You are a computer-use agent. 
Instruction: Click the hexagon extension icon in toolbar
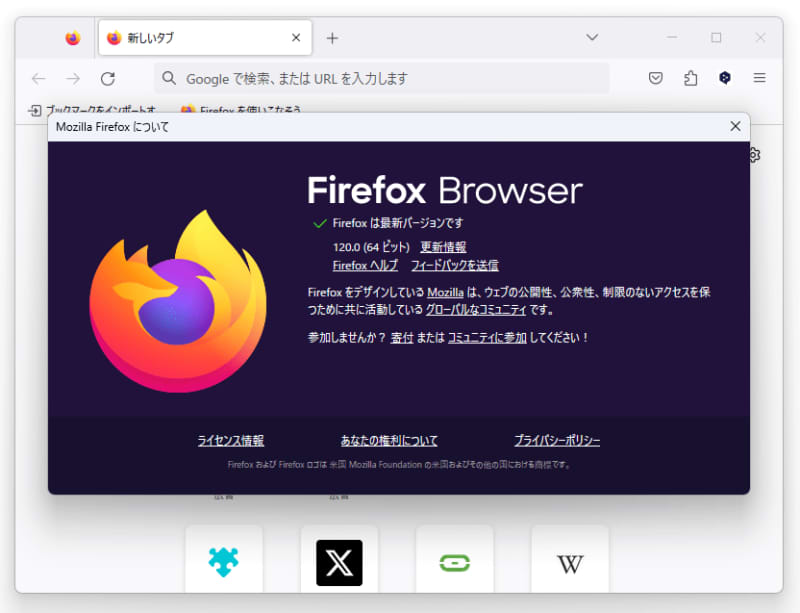click(724, 78)
